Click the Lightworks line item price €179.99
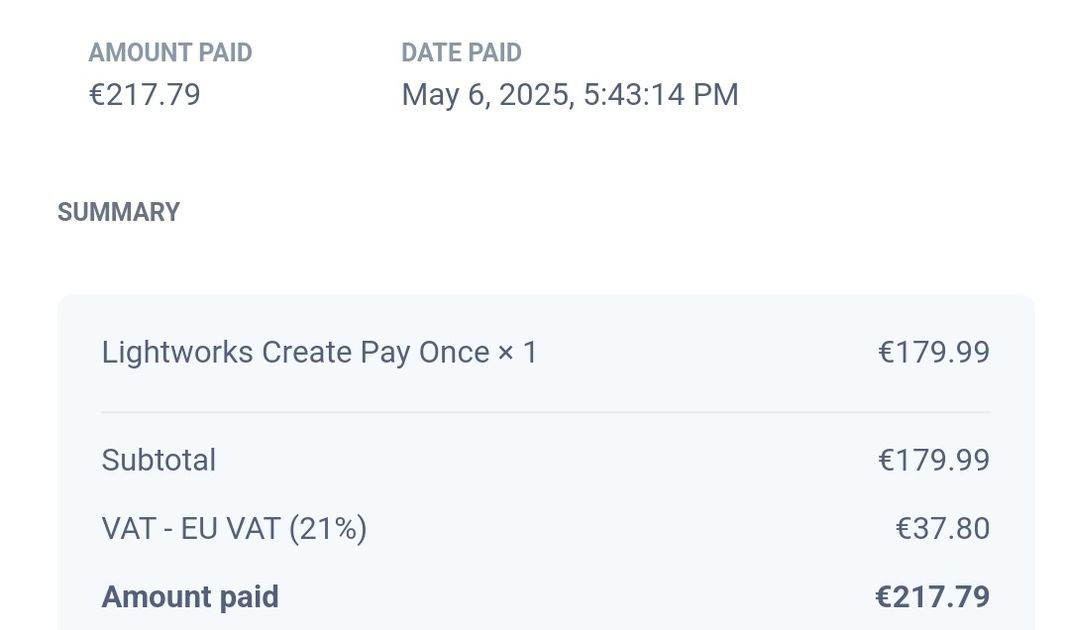This screenshot has height=630, width=1068. 933,353
